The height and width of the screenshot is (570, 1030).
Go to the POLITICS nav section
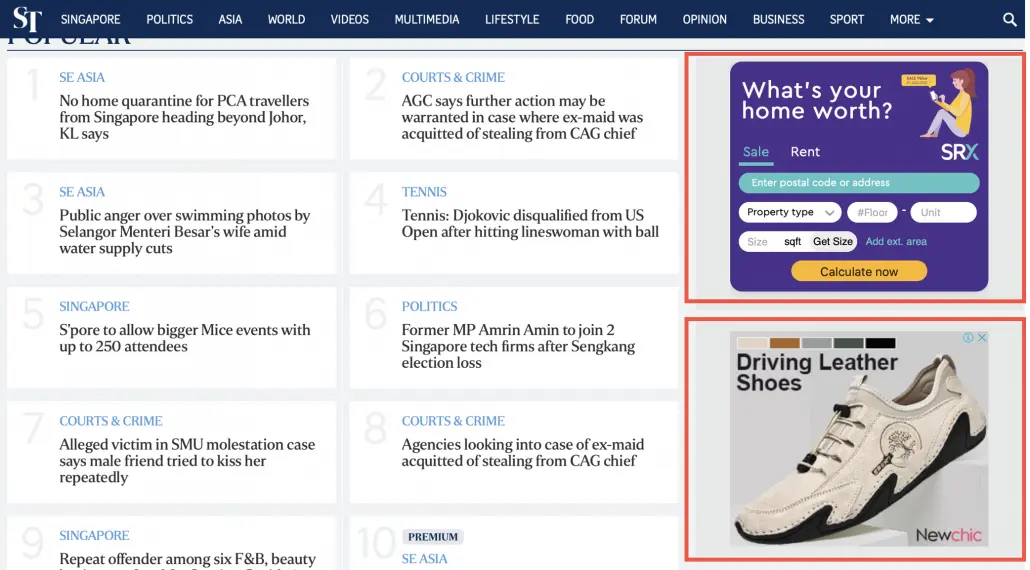(x=169, y=20)
